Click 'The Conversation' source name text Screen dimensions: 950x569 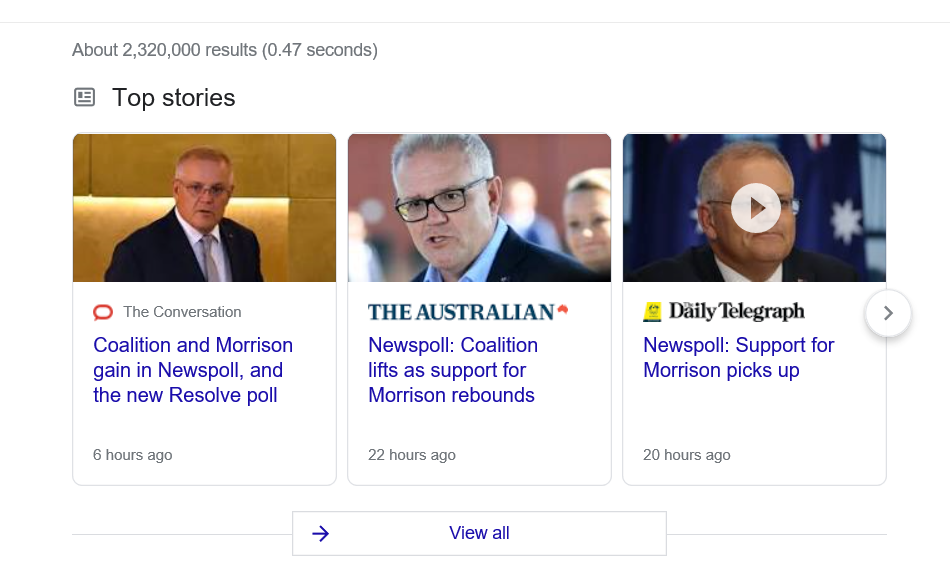point(182,312)
